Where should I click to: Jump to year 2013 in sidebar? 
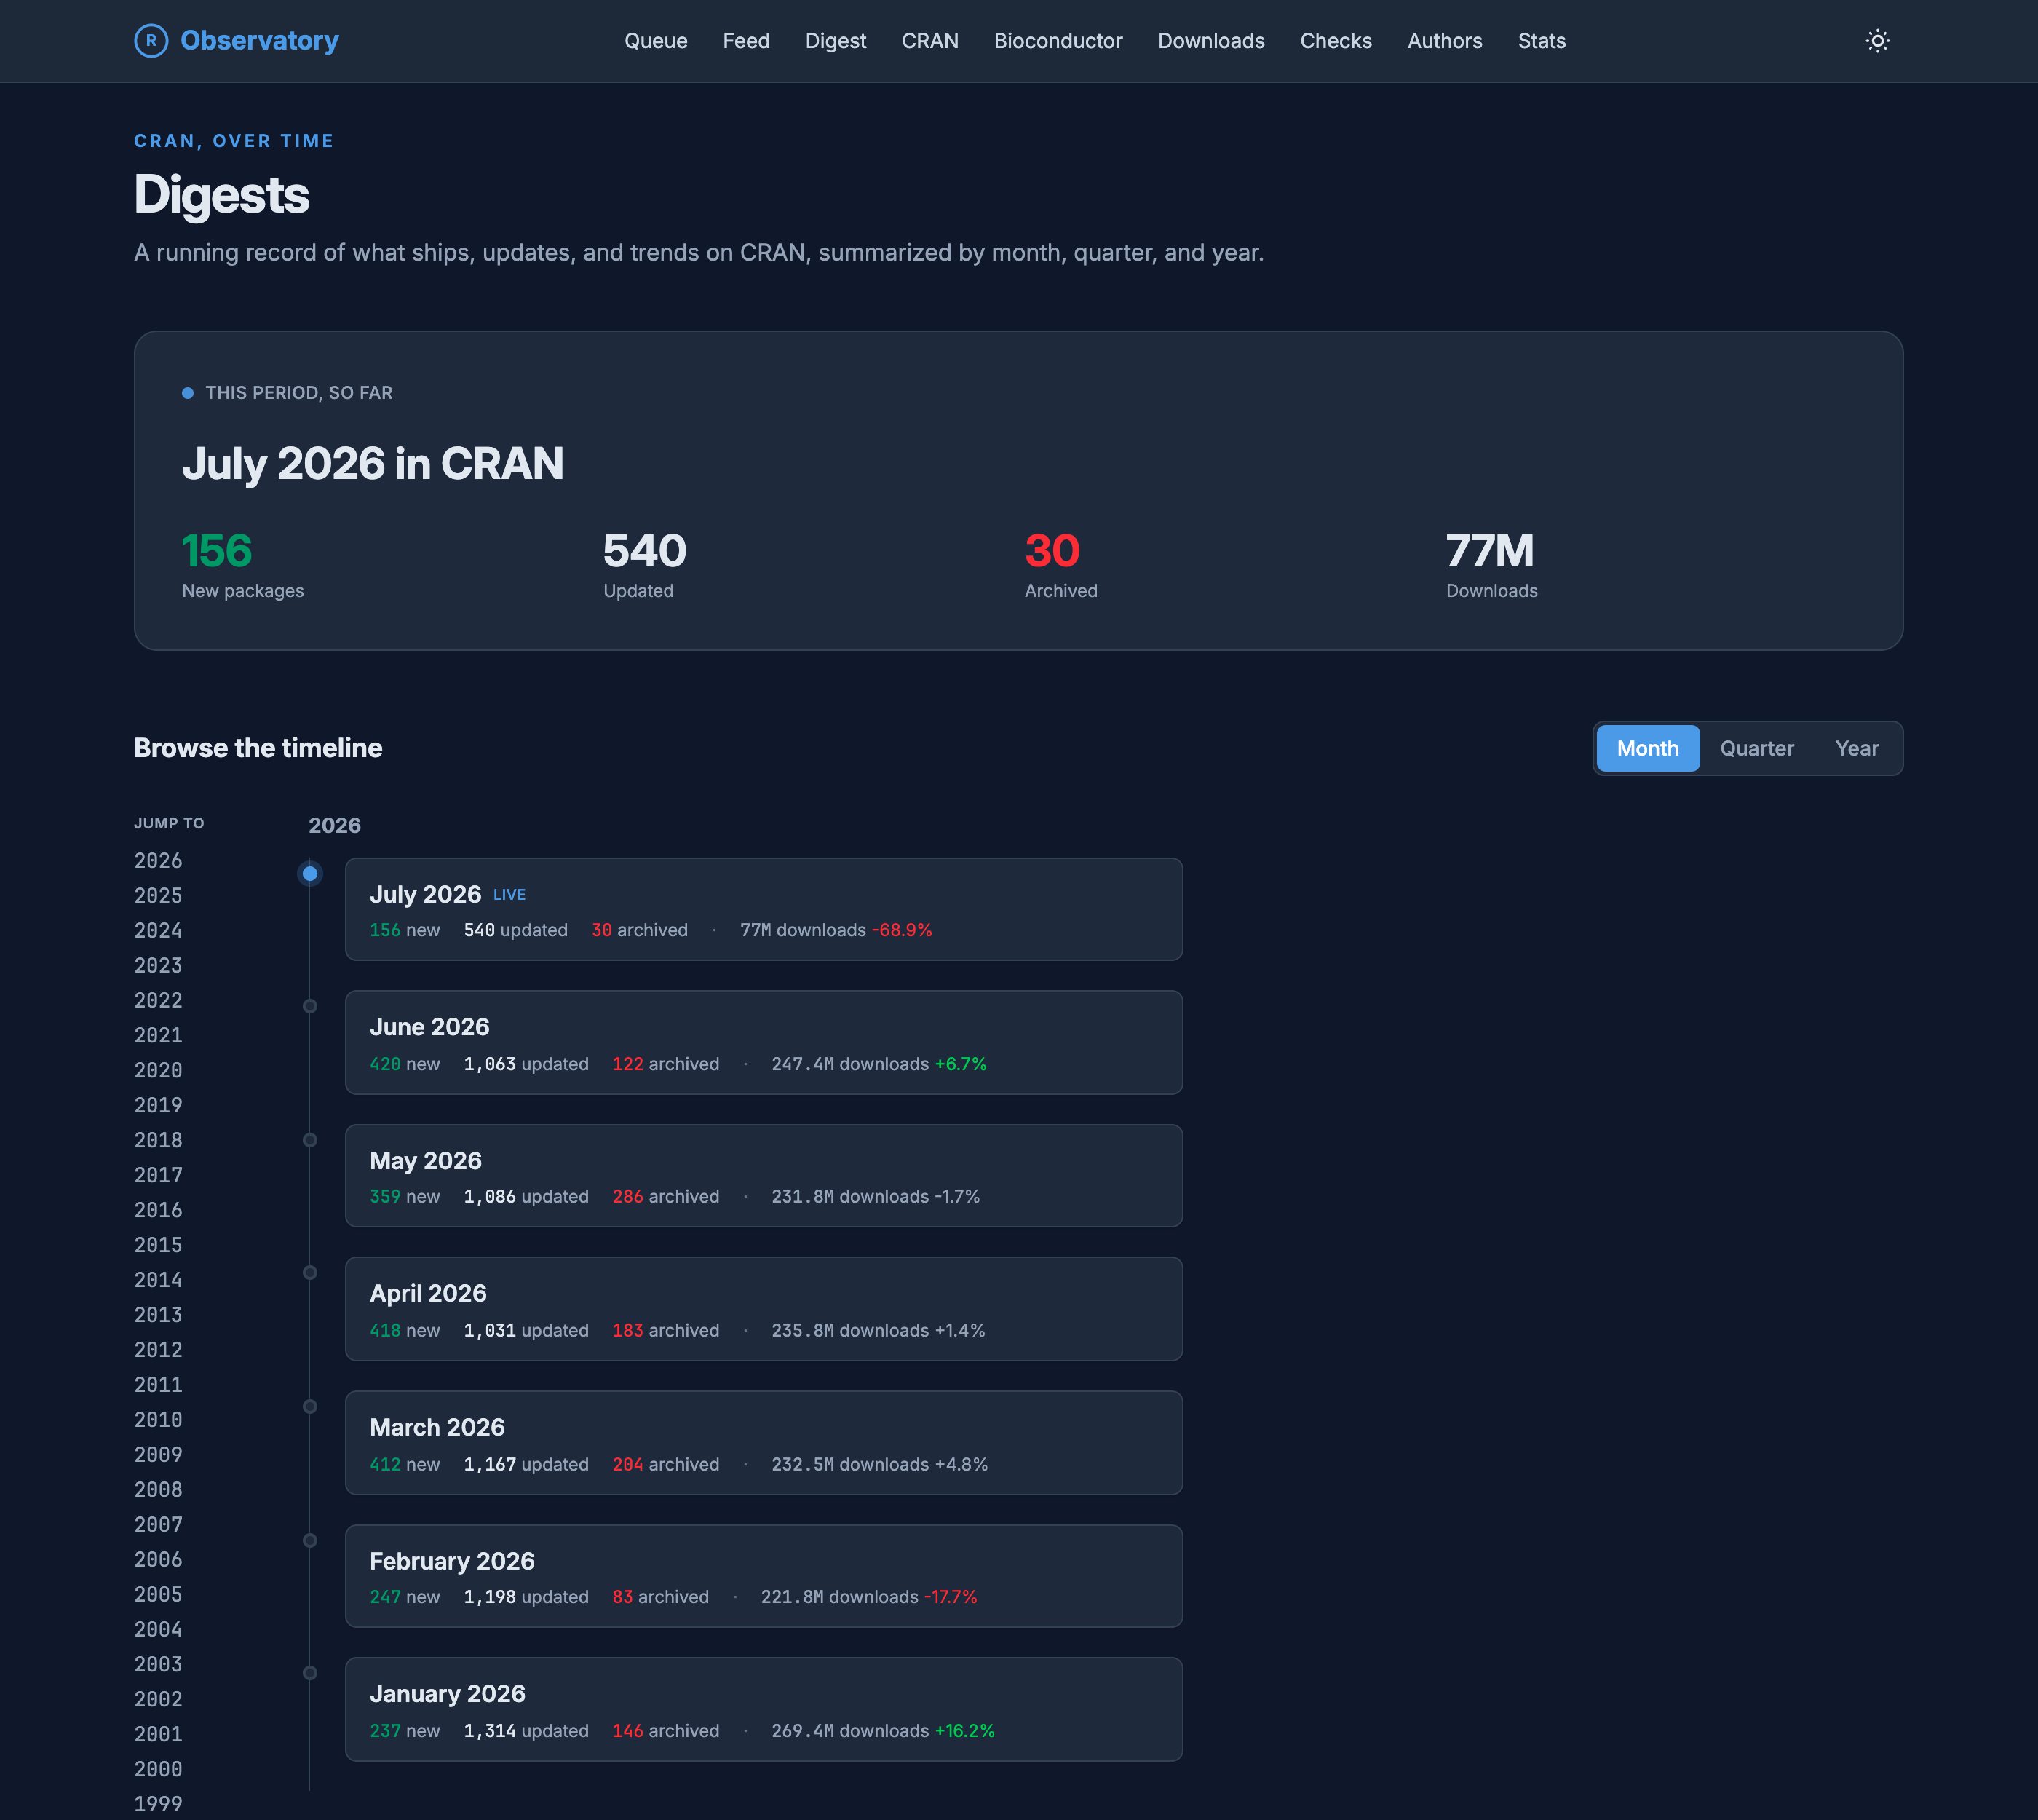click(x=158, y=1316)
